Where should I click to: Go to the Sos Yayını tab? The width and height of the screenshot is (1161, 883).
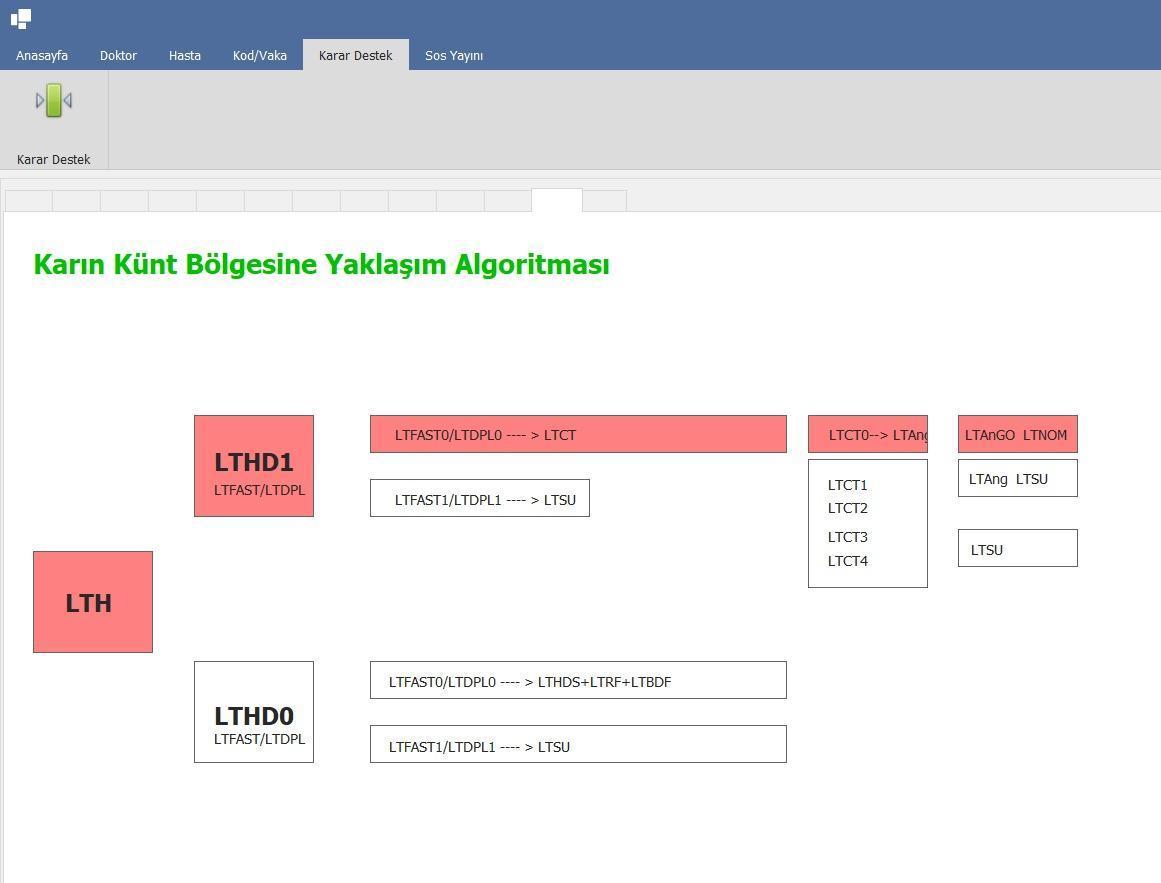point(454,55)
